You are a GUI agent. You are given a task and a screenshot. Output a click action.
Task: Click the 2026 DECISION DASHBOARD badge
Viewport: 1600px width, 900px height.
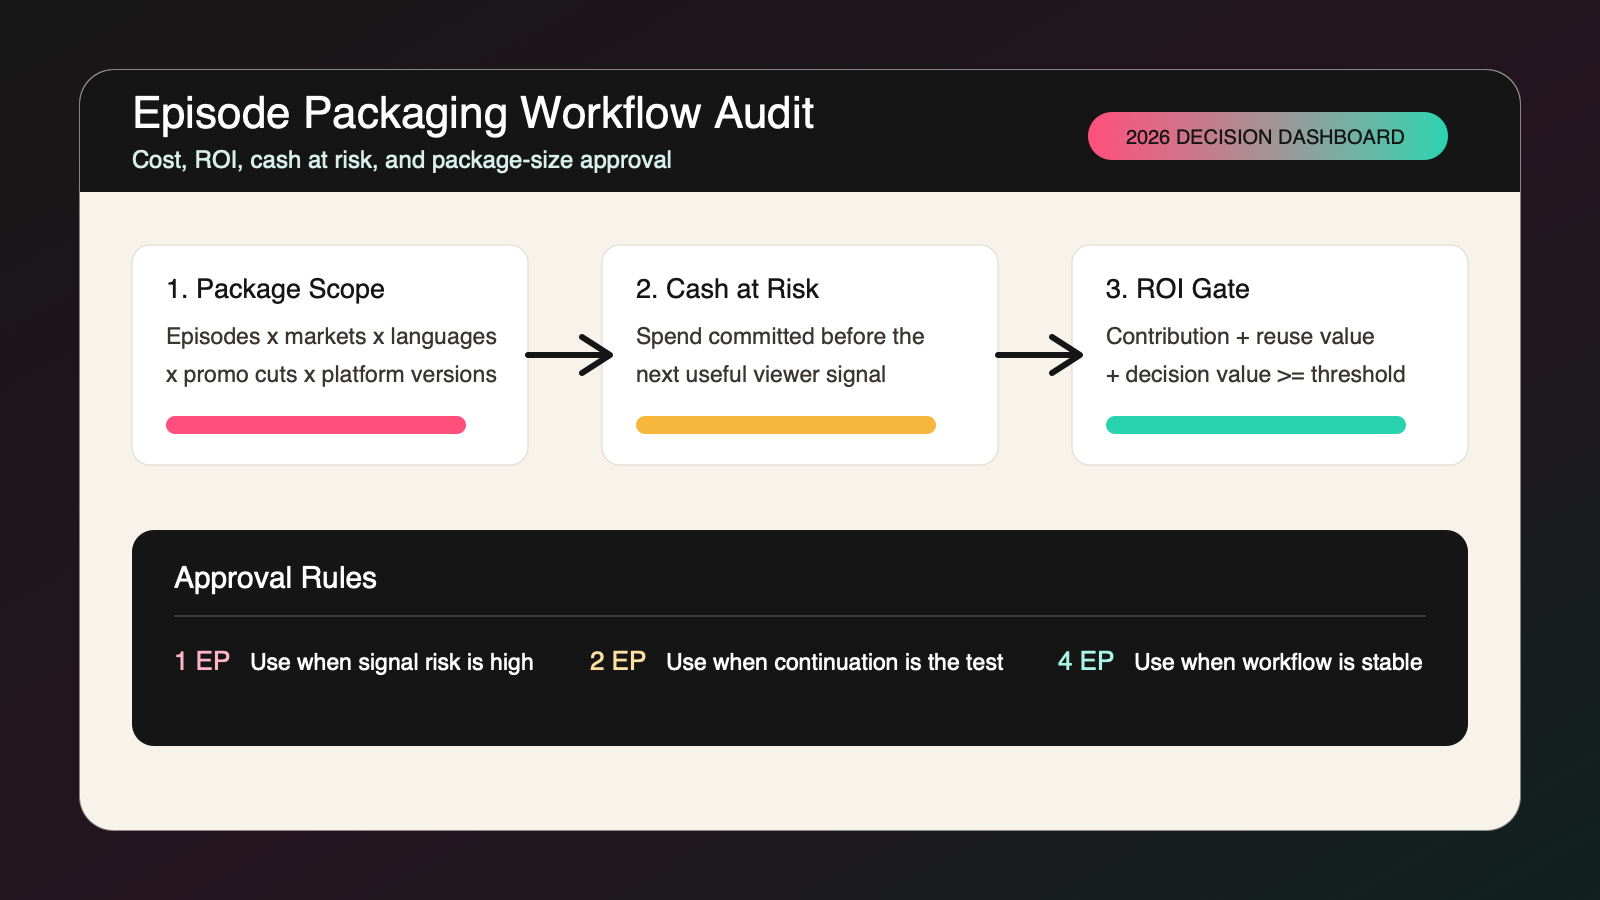[x=1267, y=136]
